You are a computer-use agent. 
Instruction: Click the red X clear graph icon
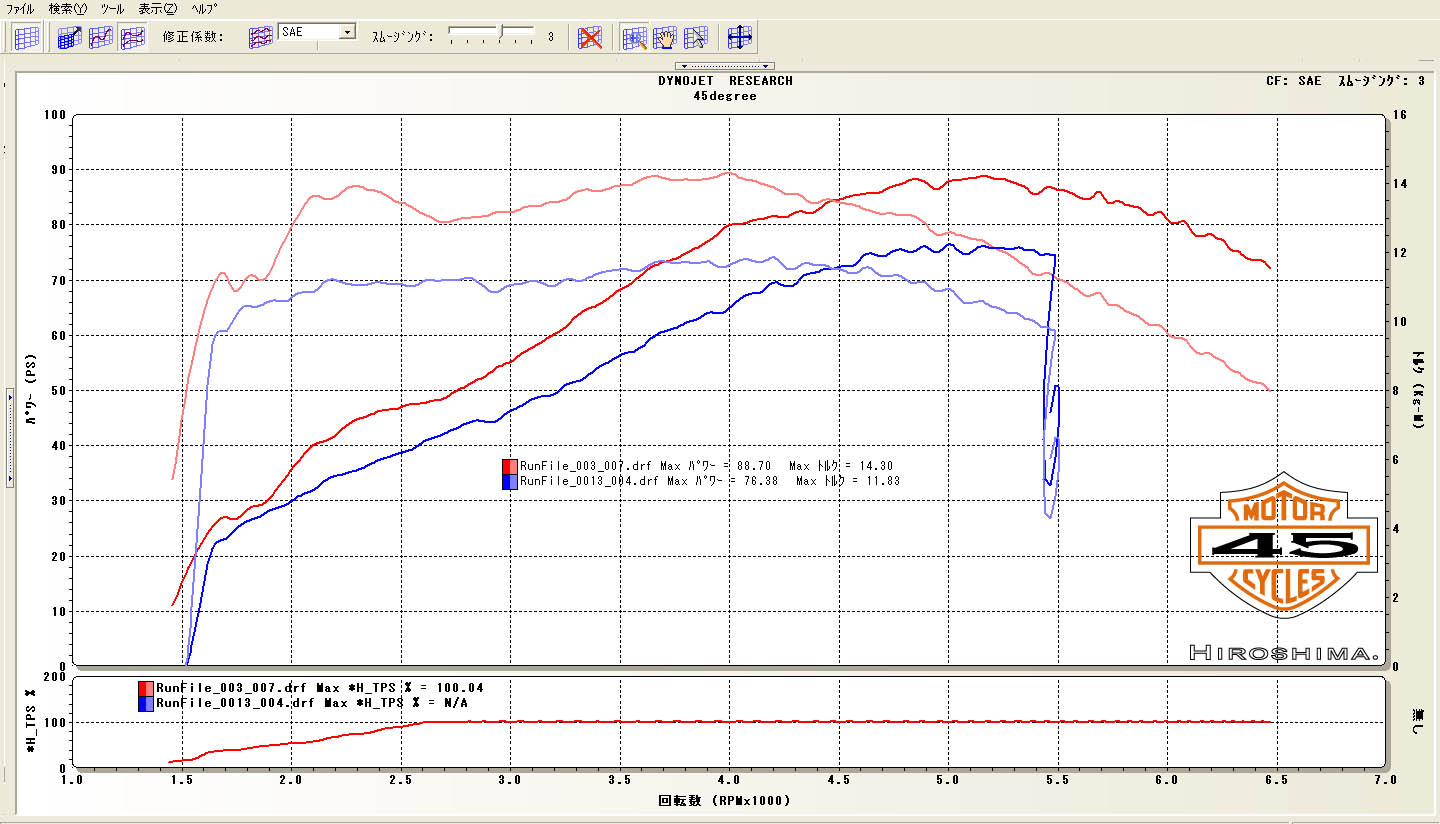tap(590, 38)
